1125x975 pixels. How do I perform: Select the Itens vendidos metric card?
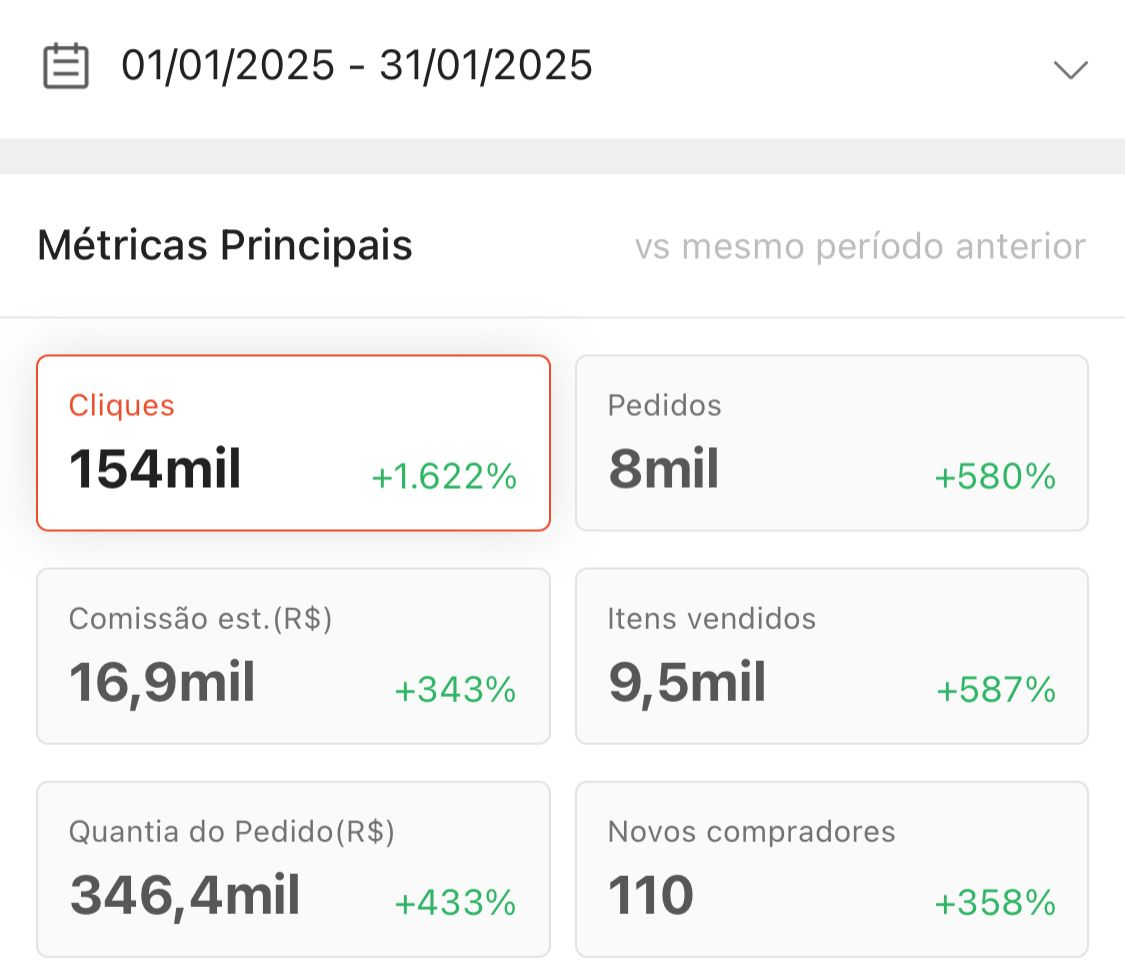pos(833,655)
